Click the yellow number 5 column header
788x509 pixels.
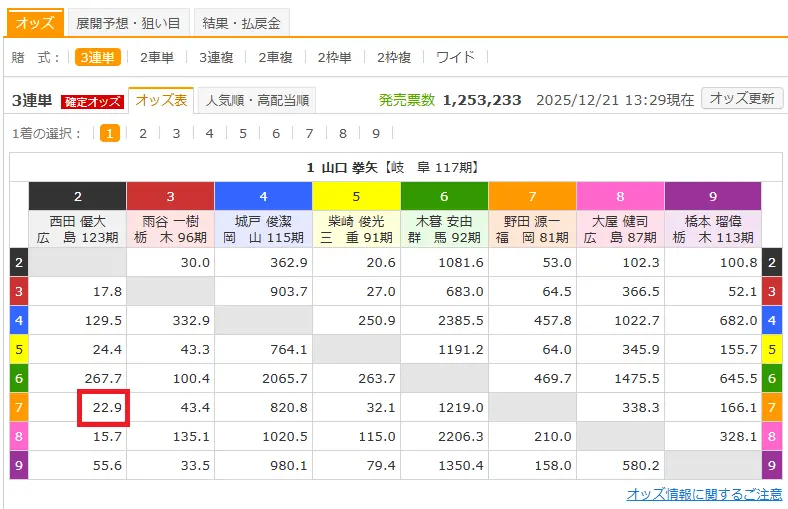coord(355,196)
